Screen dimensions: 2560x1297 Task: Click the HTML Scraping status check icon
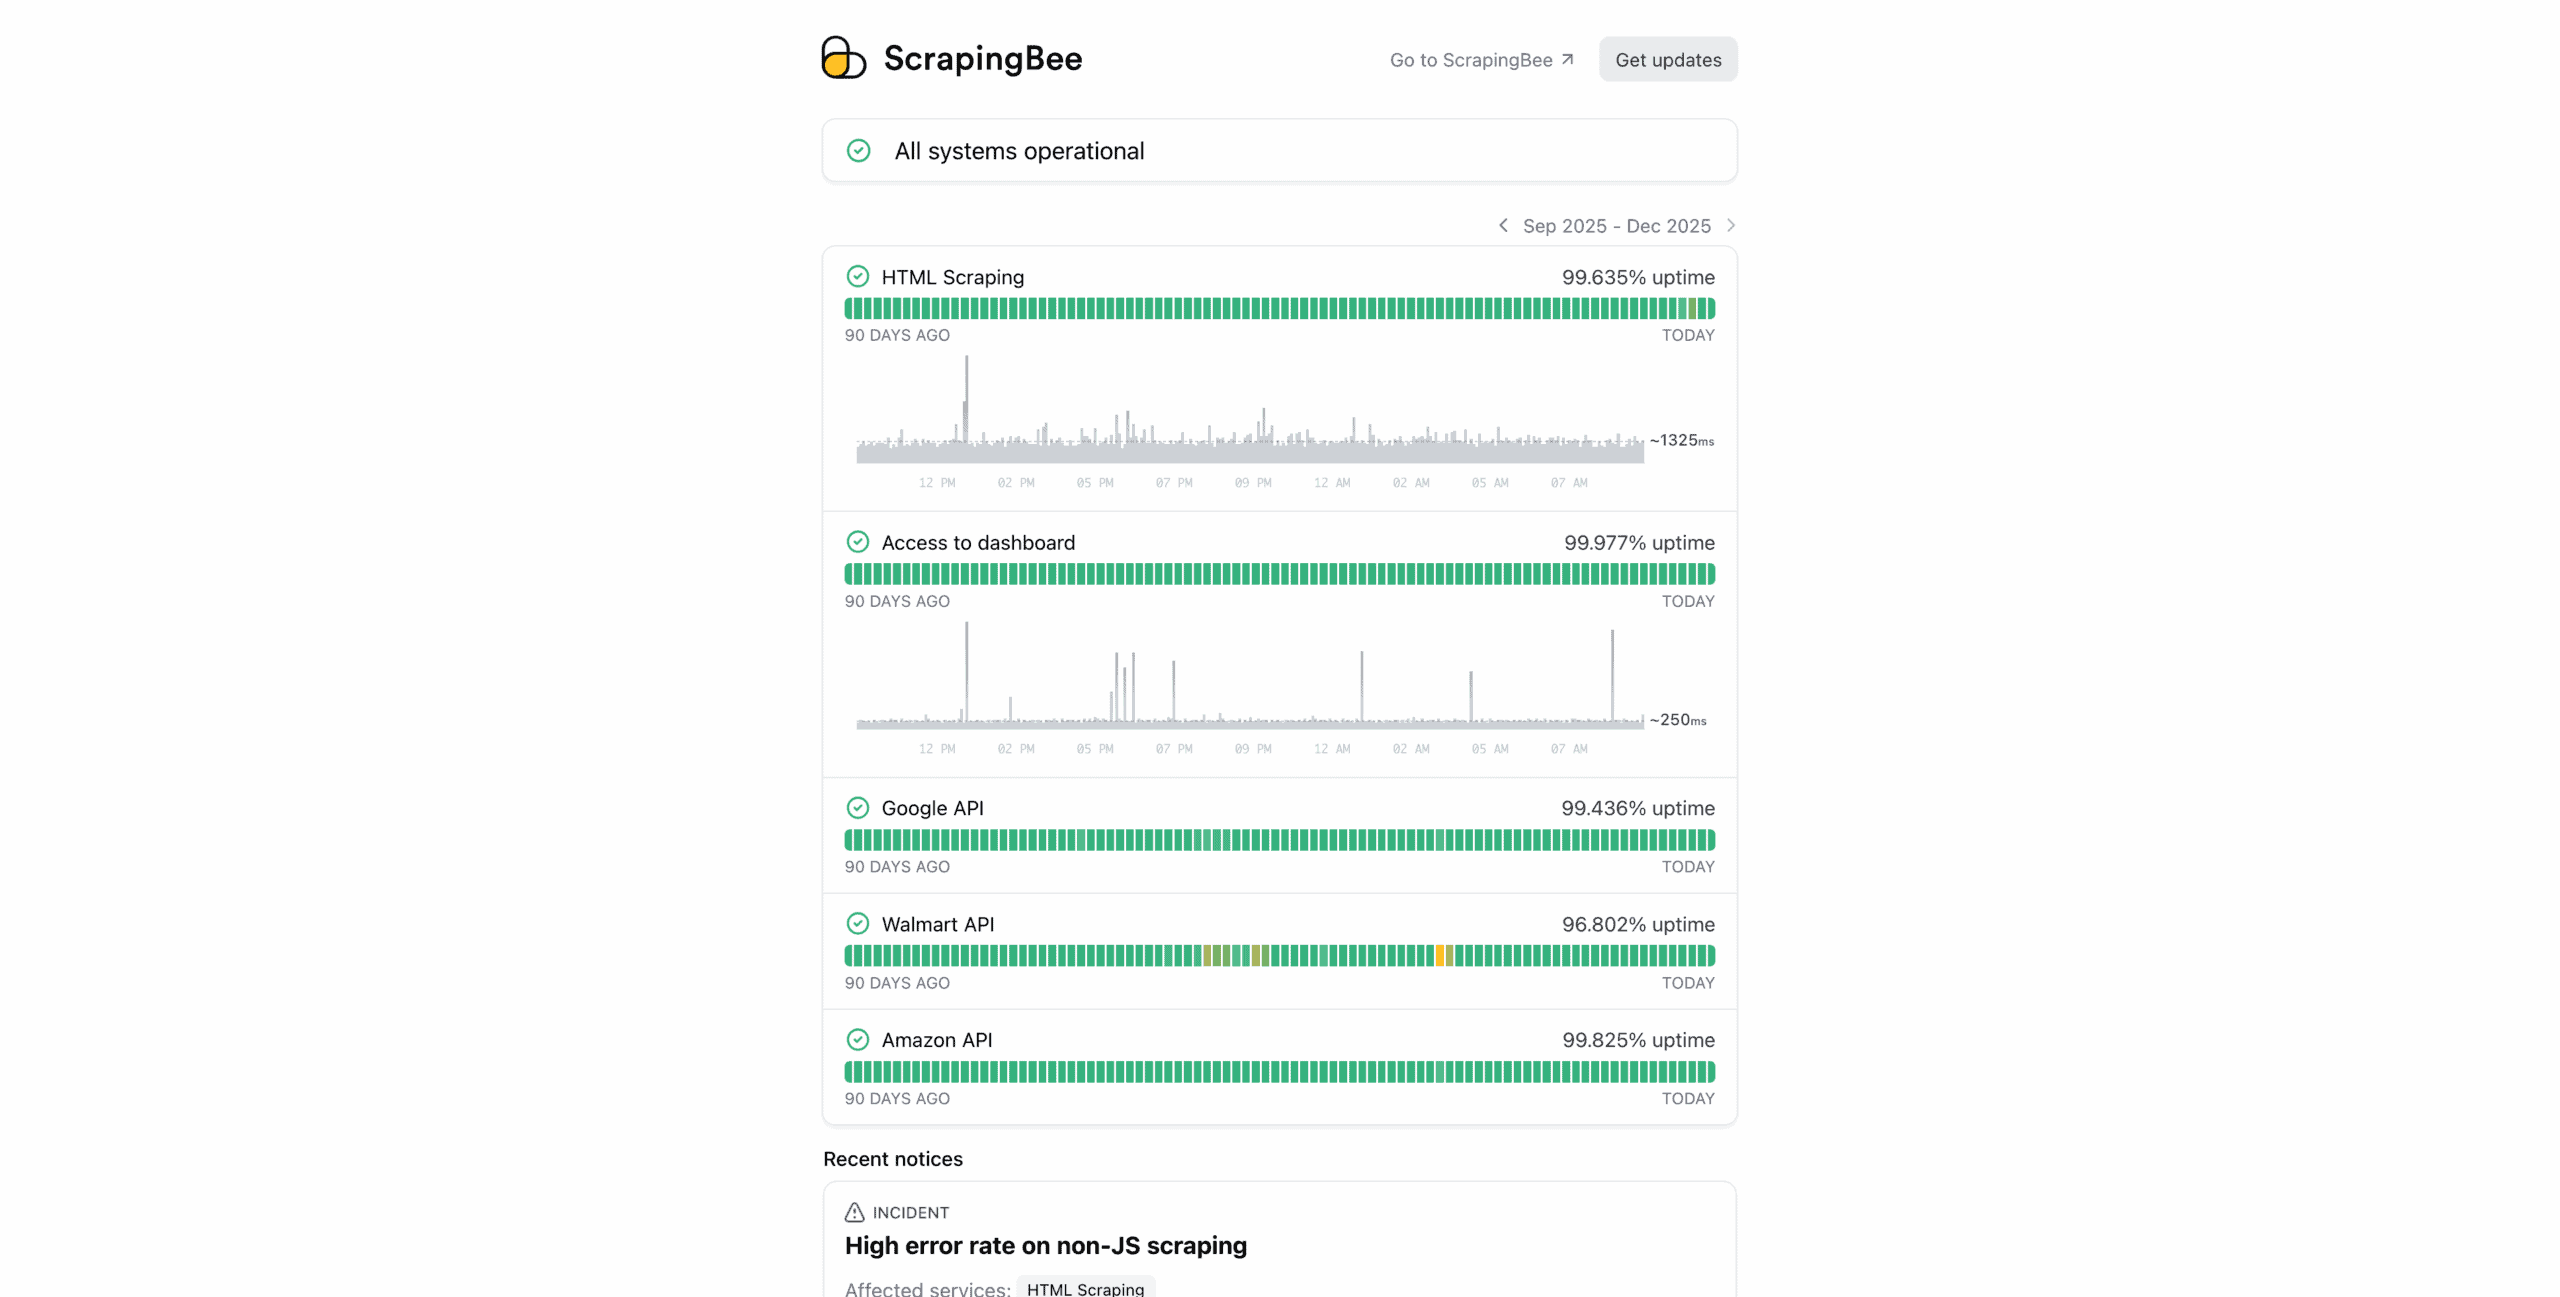click(858, 277)
